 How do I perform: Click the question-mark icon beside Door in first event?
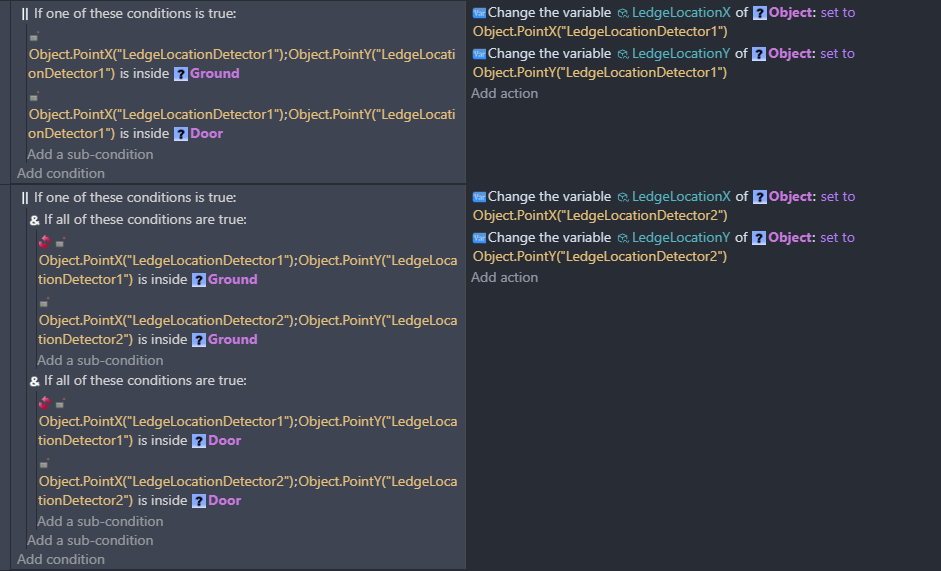(181, 134)
